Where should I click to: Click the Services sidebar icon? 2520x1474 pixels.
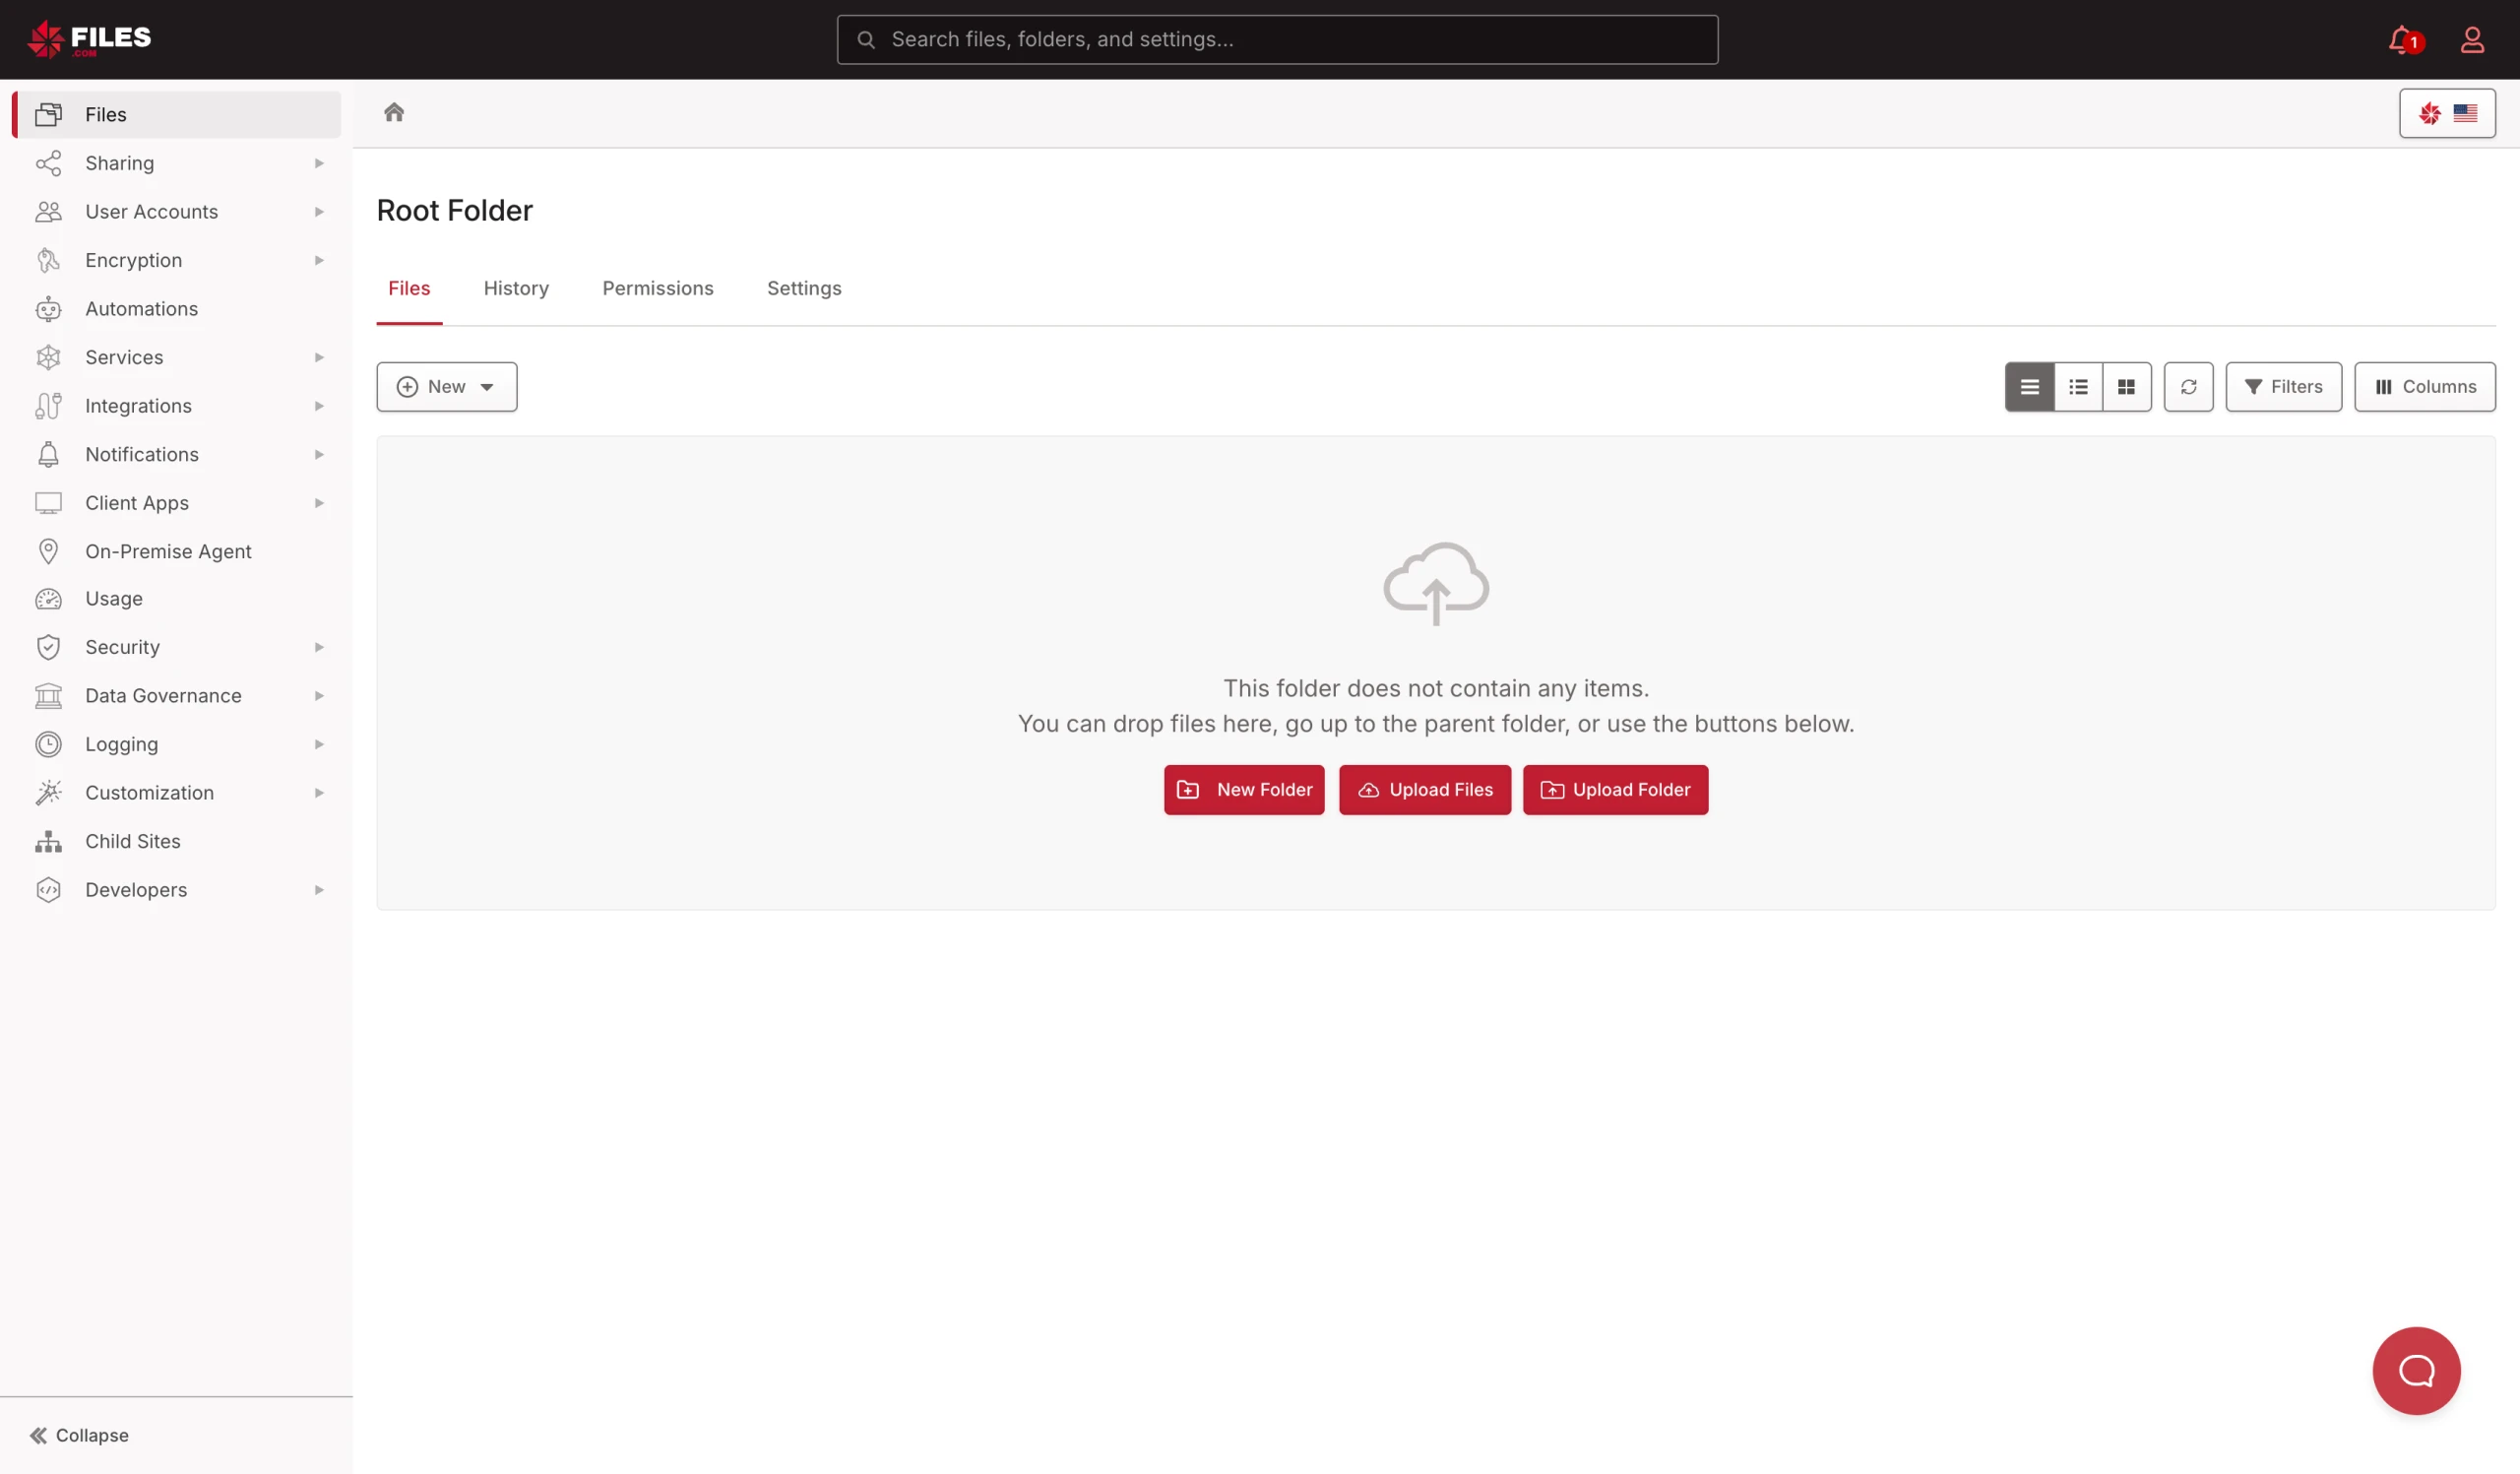48,357
